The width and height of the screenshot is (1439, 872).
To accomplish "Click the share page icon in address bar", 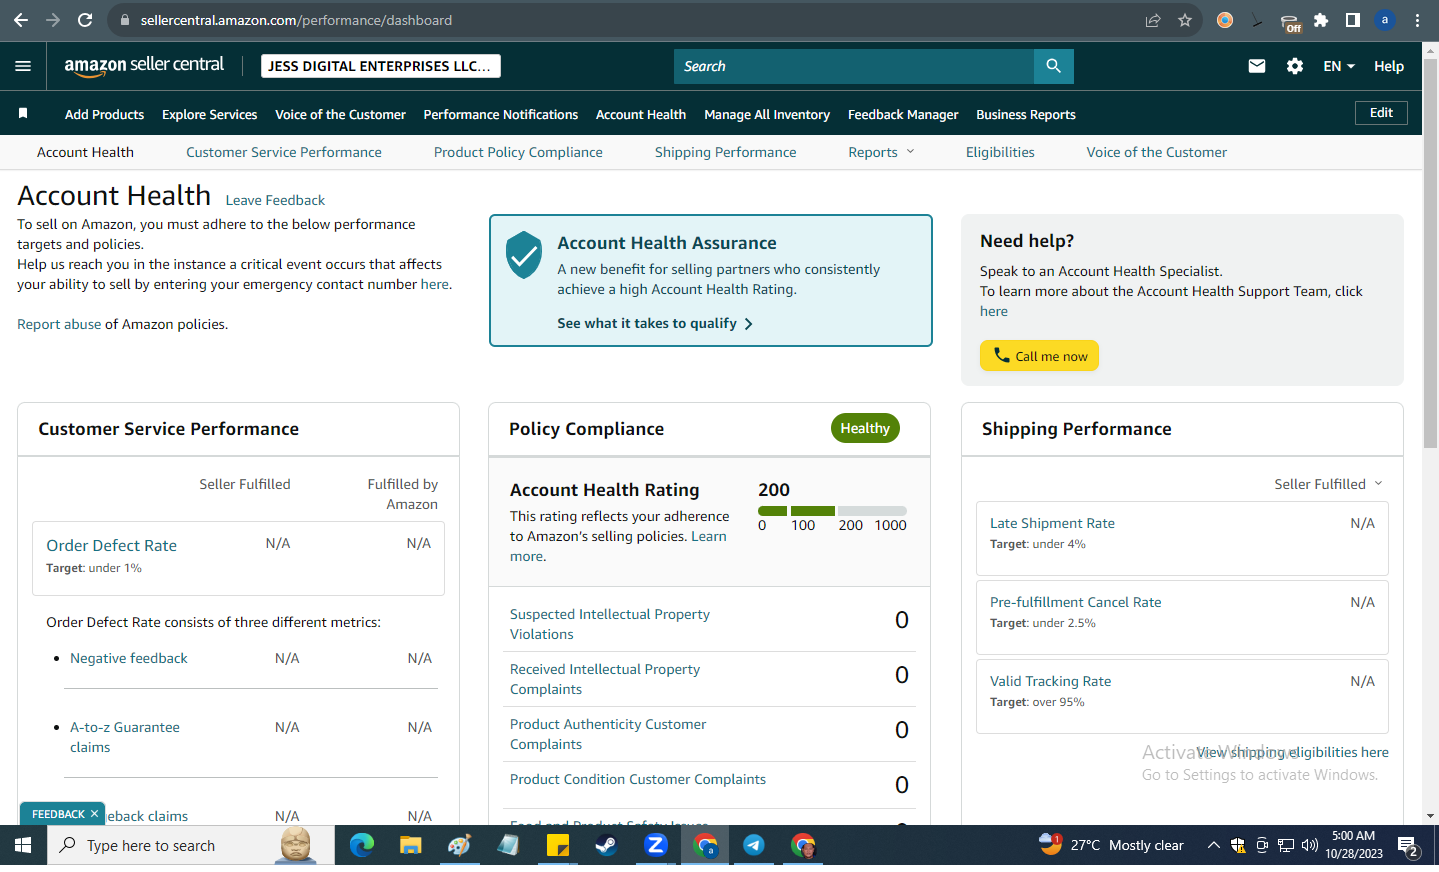I will tap(1153, 20).
